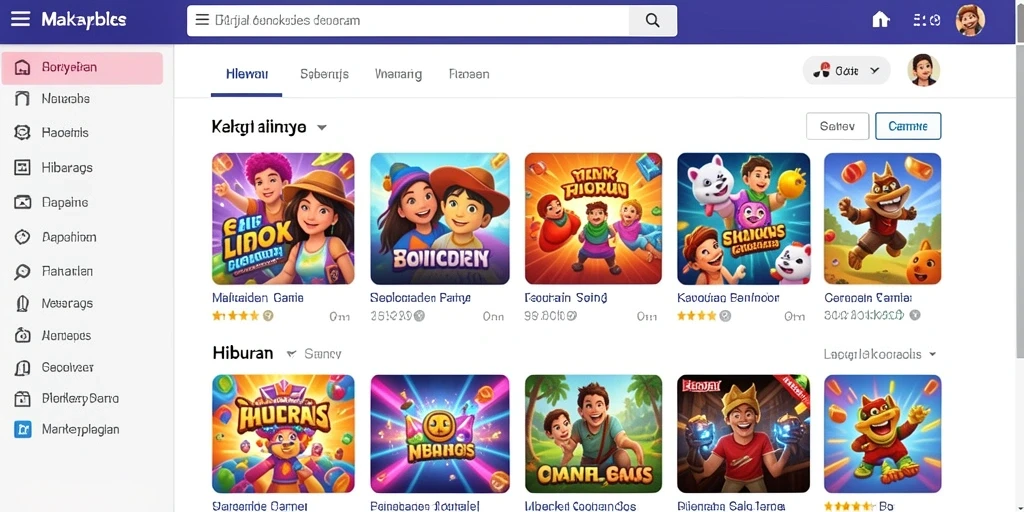Click the Nesarags sidebar icon
1024x512 pixels.
pos(22,304)
